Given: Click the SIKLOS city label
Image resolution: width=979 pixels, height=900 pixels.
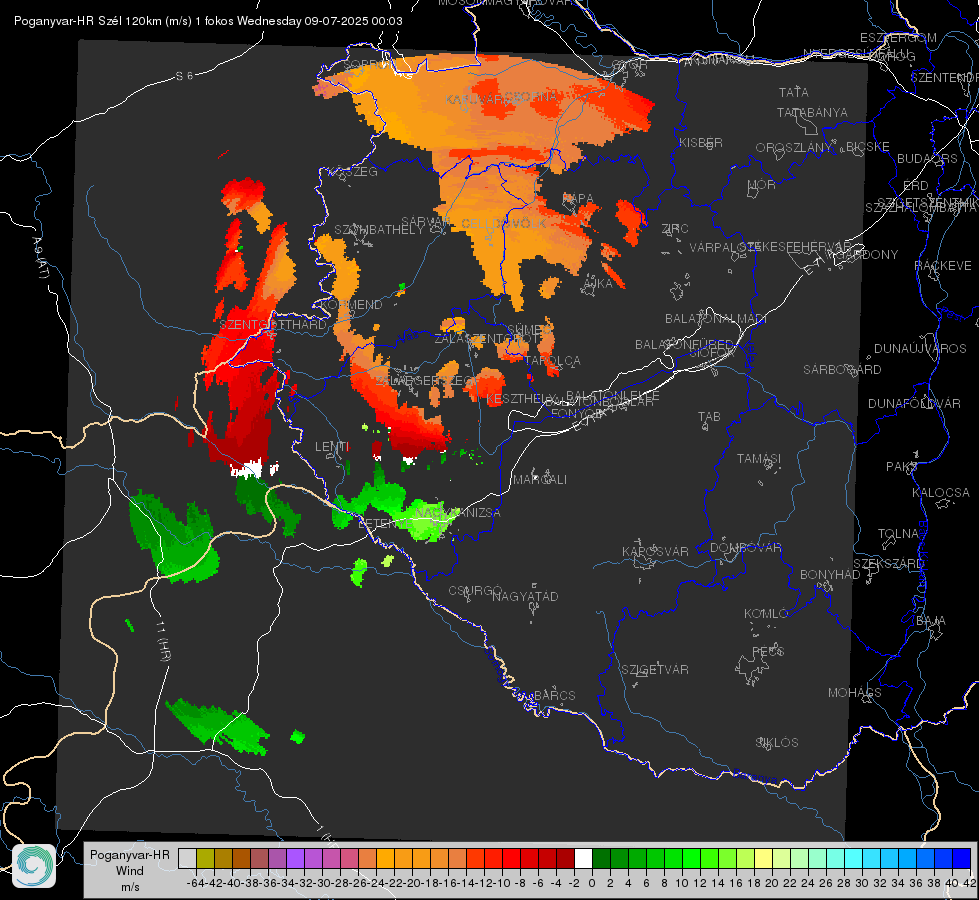Looking at the screenshot, I should [x=777, y=743].
